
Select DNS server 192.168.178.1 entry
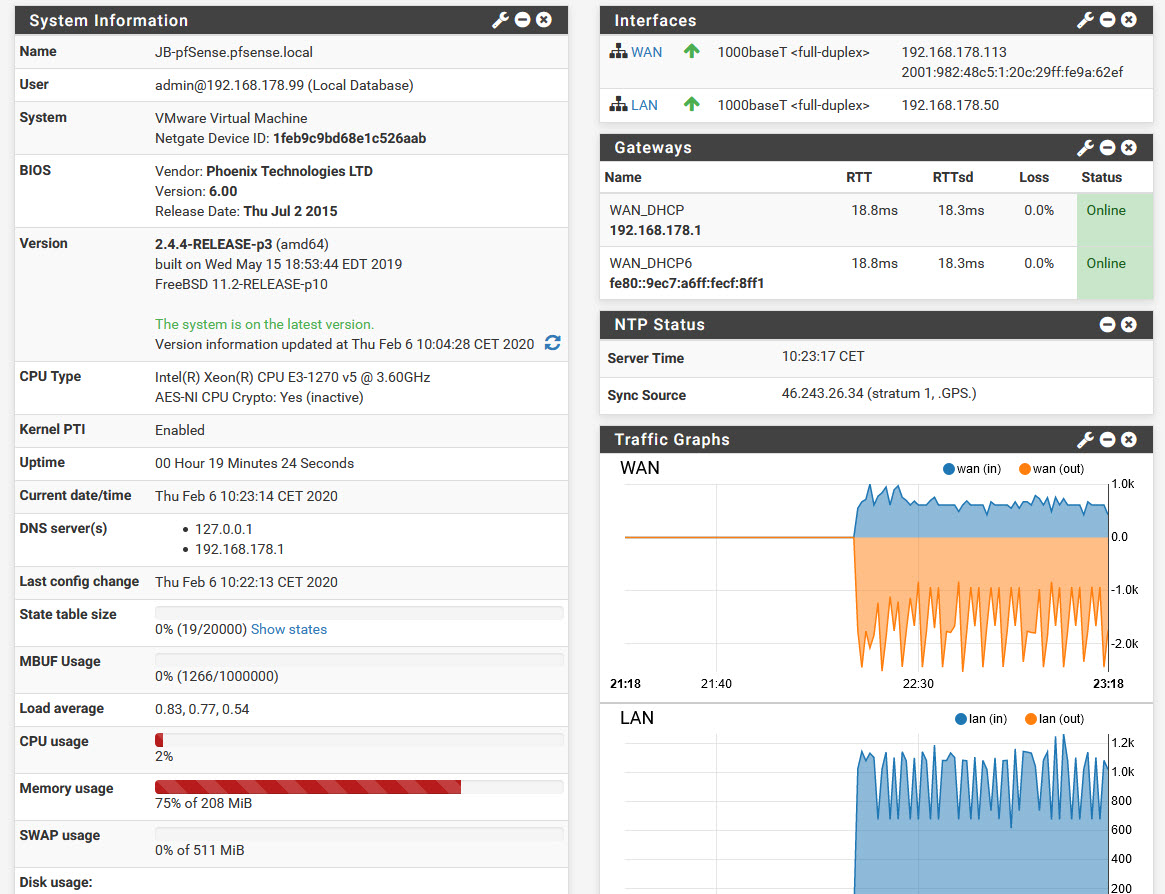pyautogui.click(x=239, y=549)
